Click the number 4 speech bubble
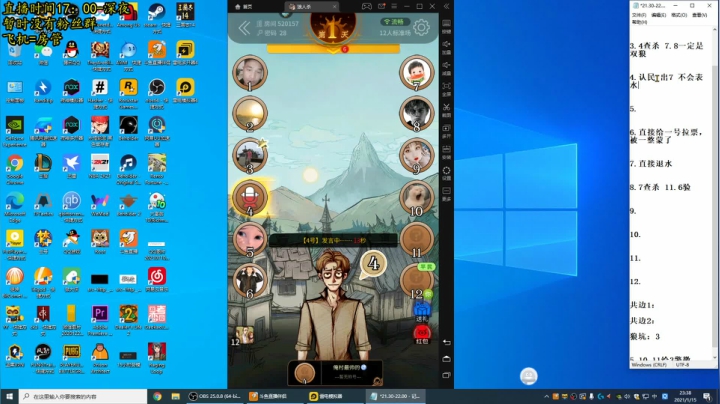 (373, 264)
